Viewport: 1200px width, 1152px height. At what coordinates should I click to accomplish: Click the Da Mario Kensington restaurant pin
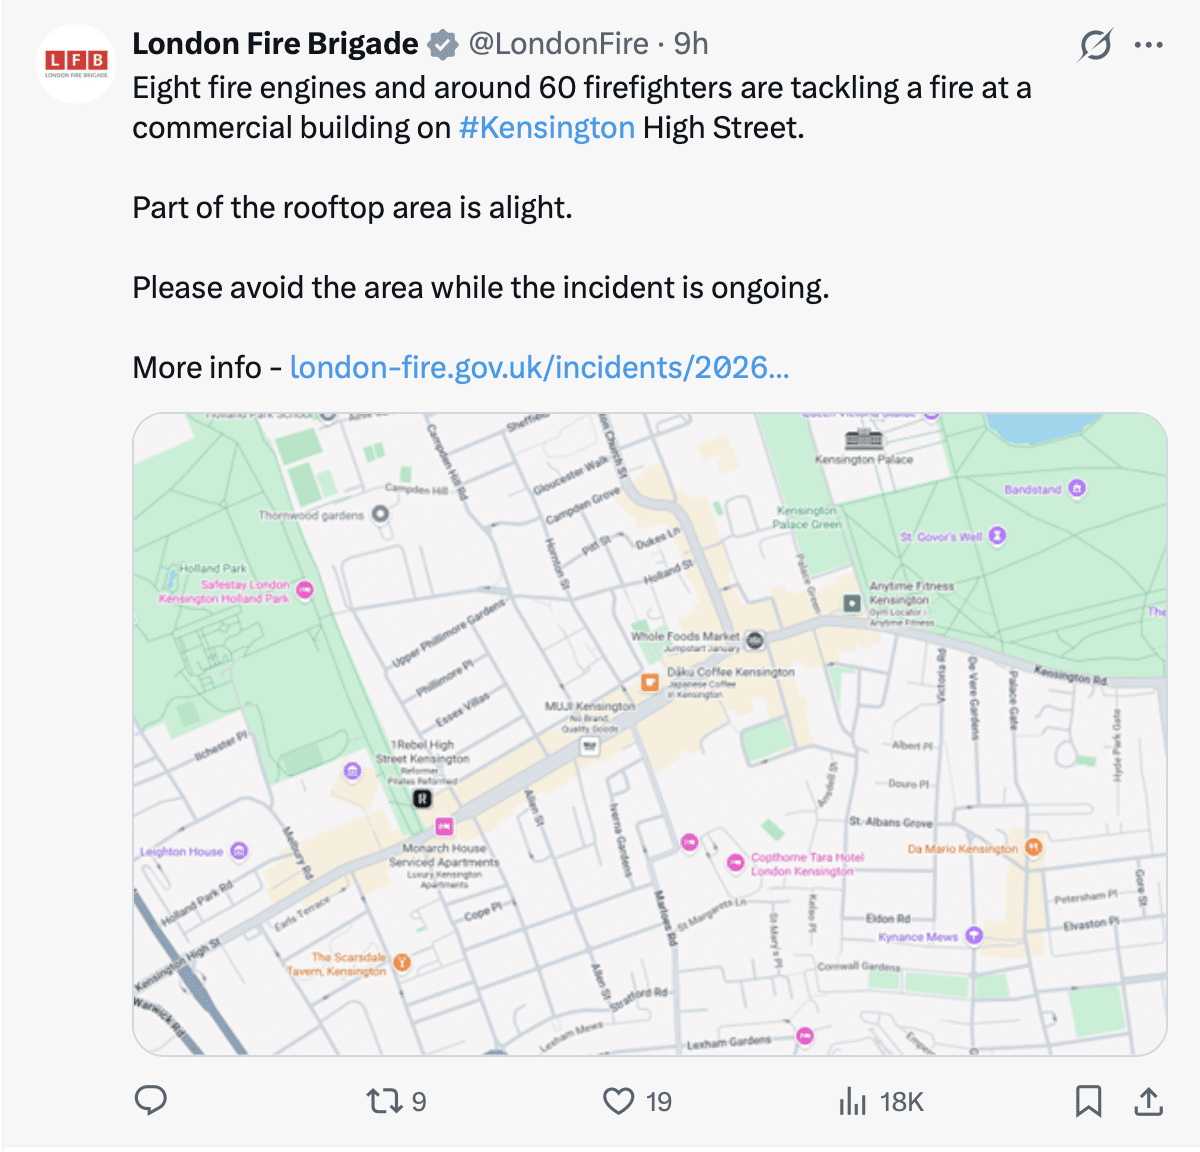(x=1034, y=848)
